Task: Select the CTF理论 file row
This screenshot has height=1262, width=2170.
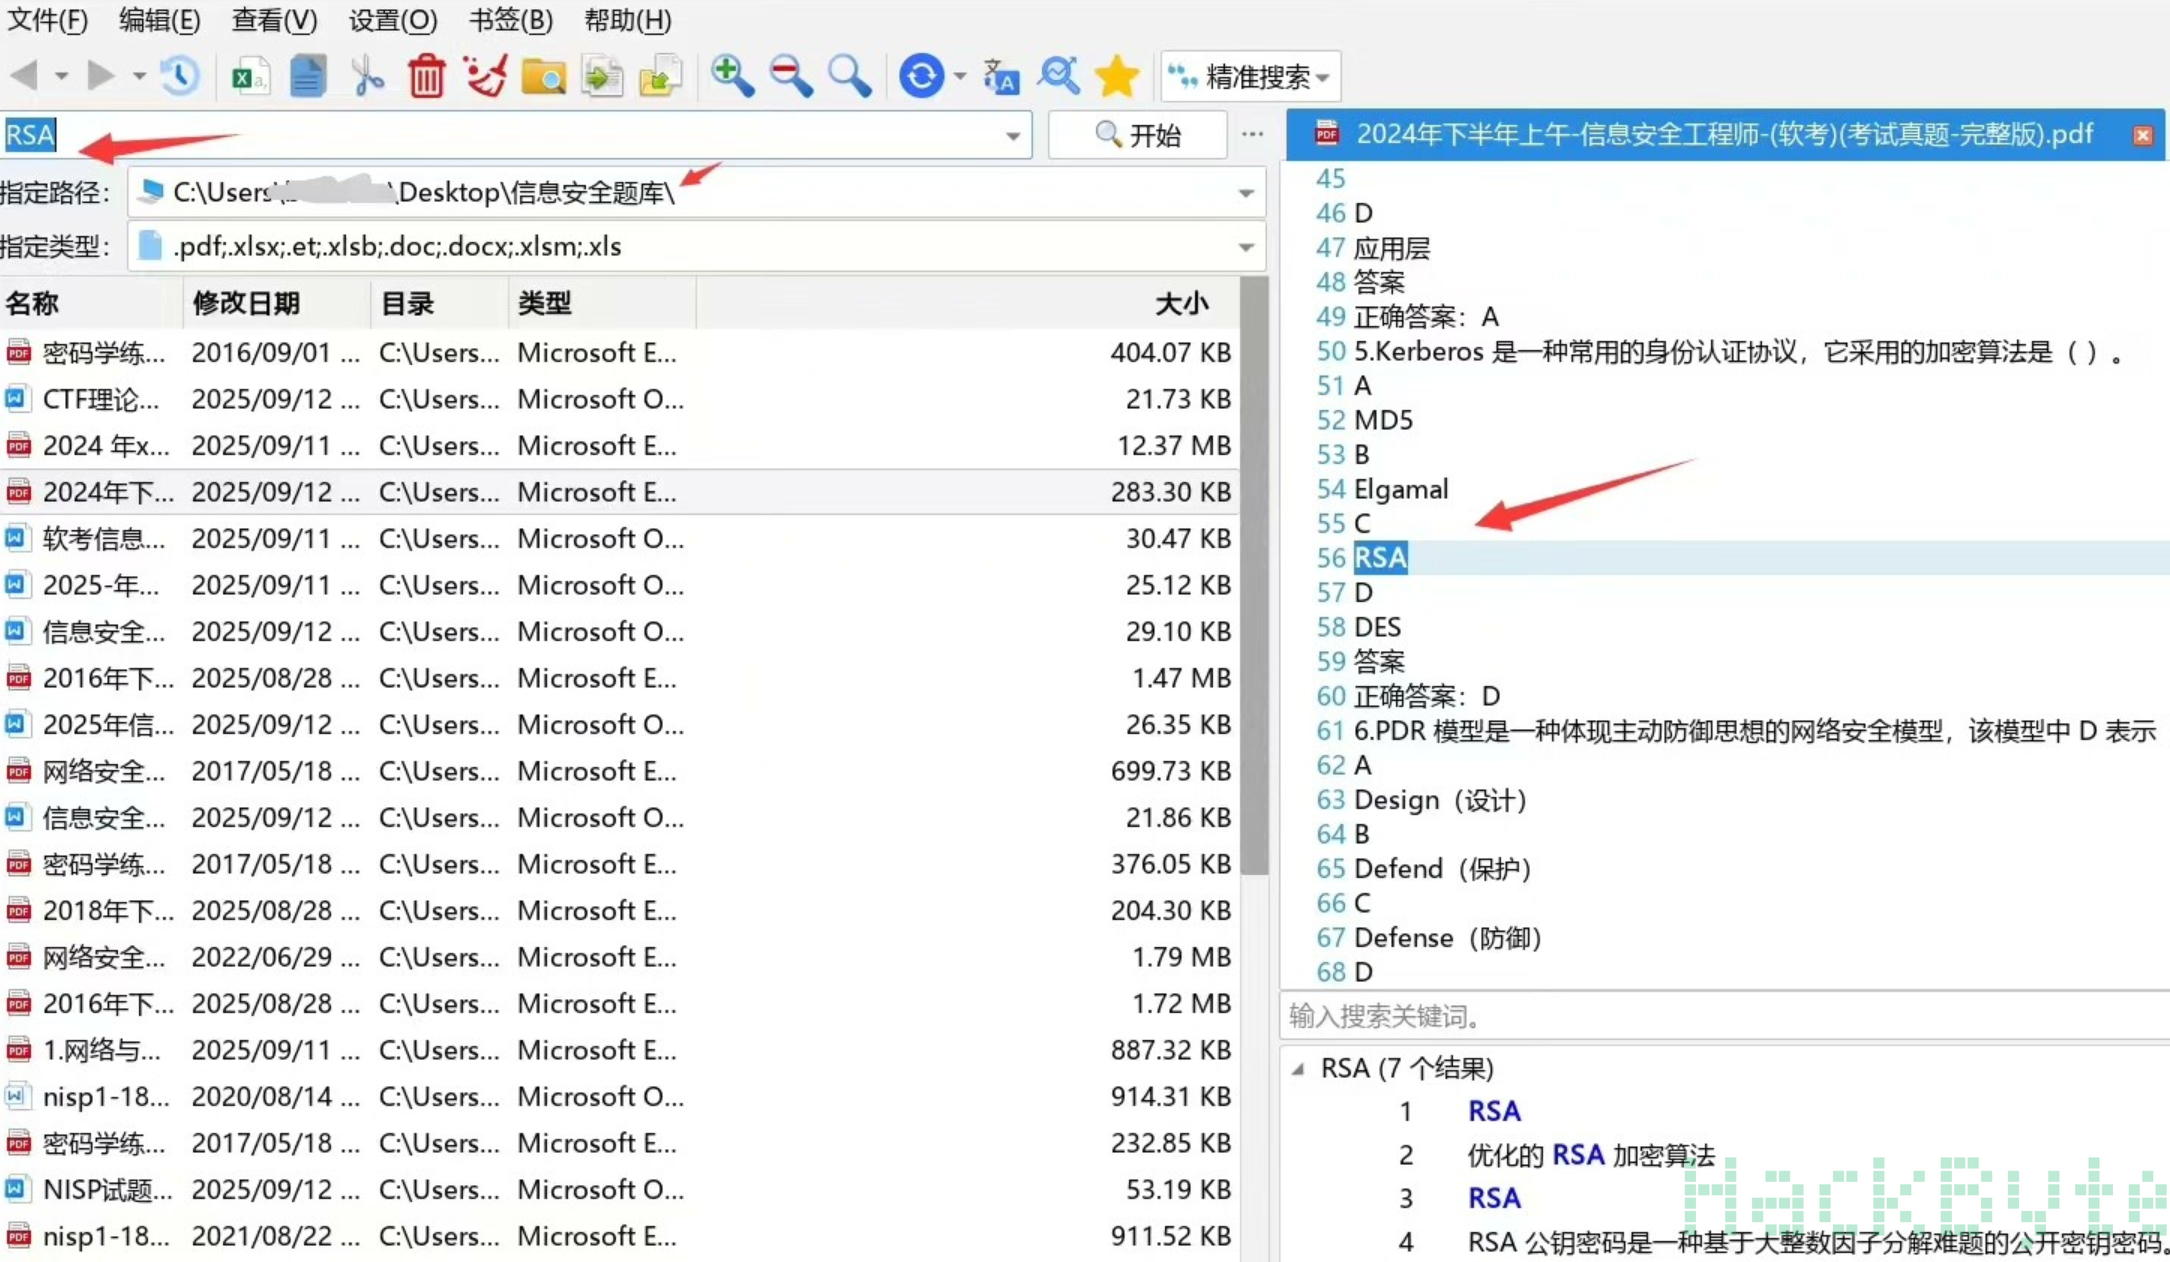Action: [619, 399]
